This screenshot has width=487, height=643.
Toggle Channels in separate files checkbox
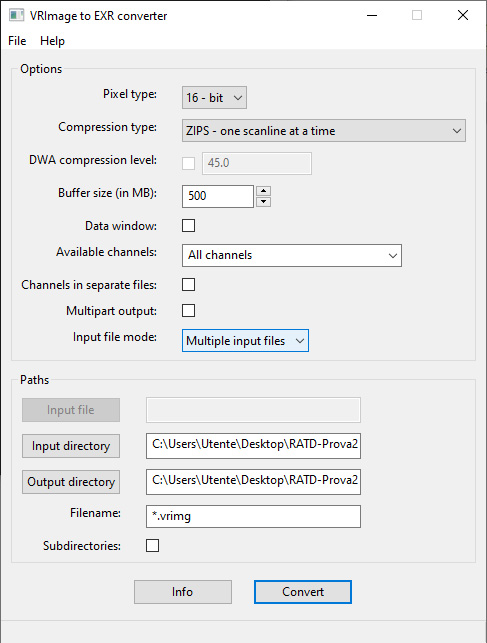(x=189, y=285)
